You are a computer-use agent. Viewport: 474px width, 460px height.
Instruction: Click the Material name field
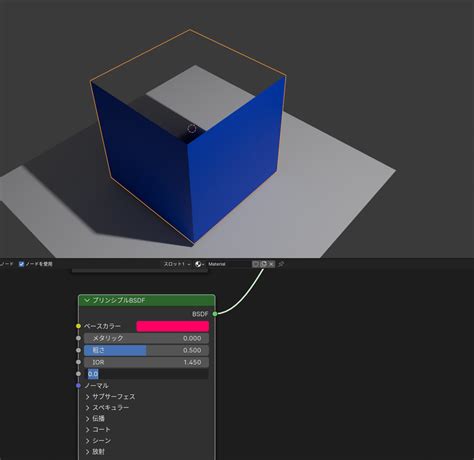point(228,264)
